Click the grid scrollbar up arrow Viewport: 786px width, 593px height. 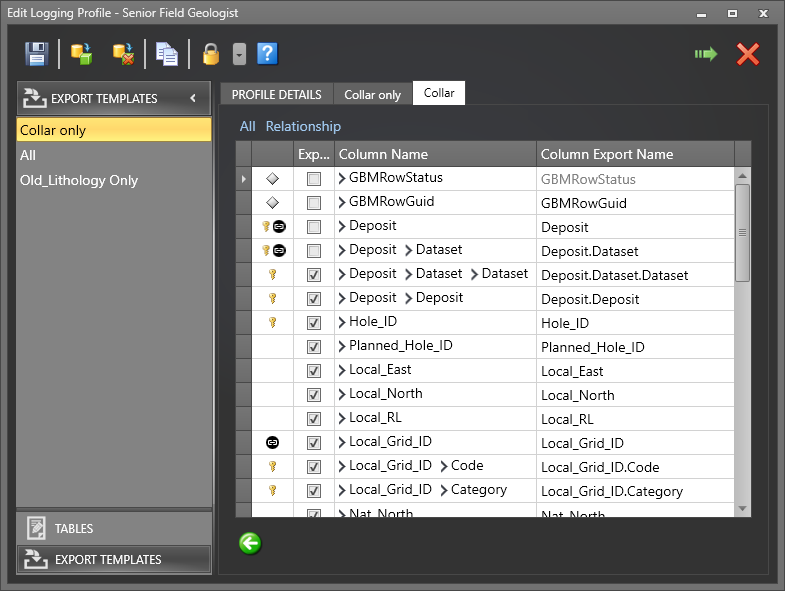(x=742, y=176)
